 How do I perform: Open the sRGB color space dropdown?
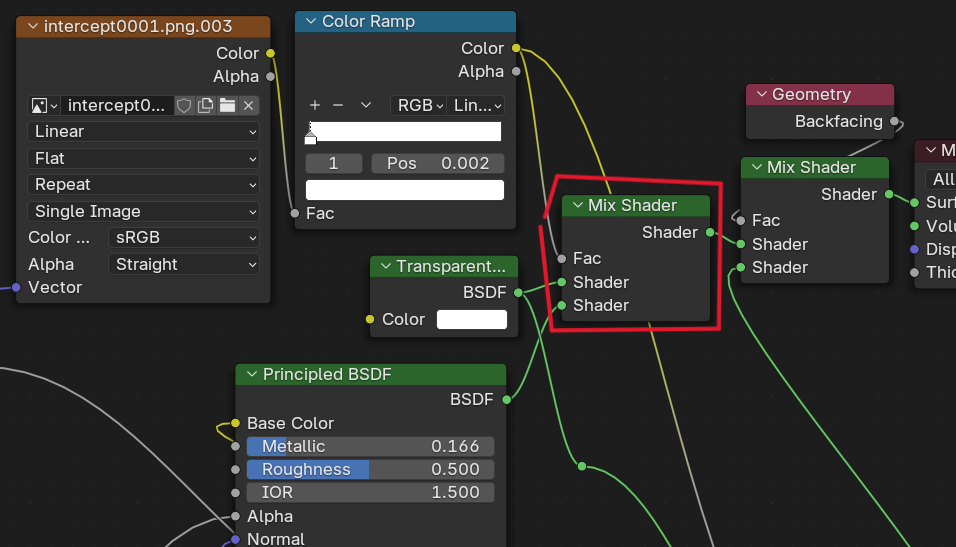183,238
